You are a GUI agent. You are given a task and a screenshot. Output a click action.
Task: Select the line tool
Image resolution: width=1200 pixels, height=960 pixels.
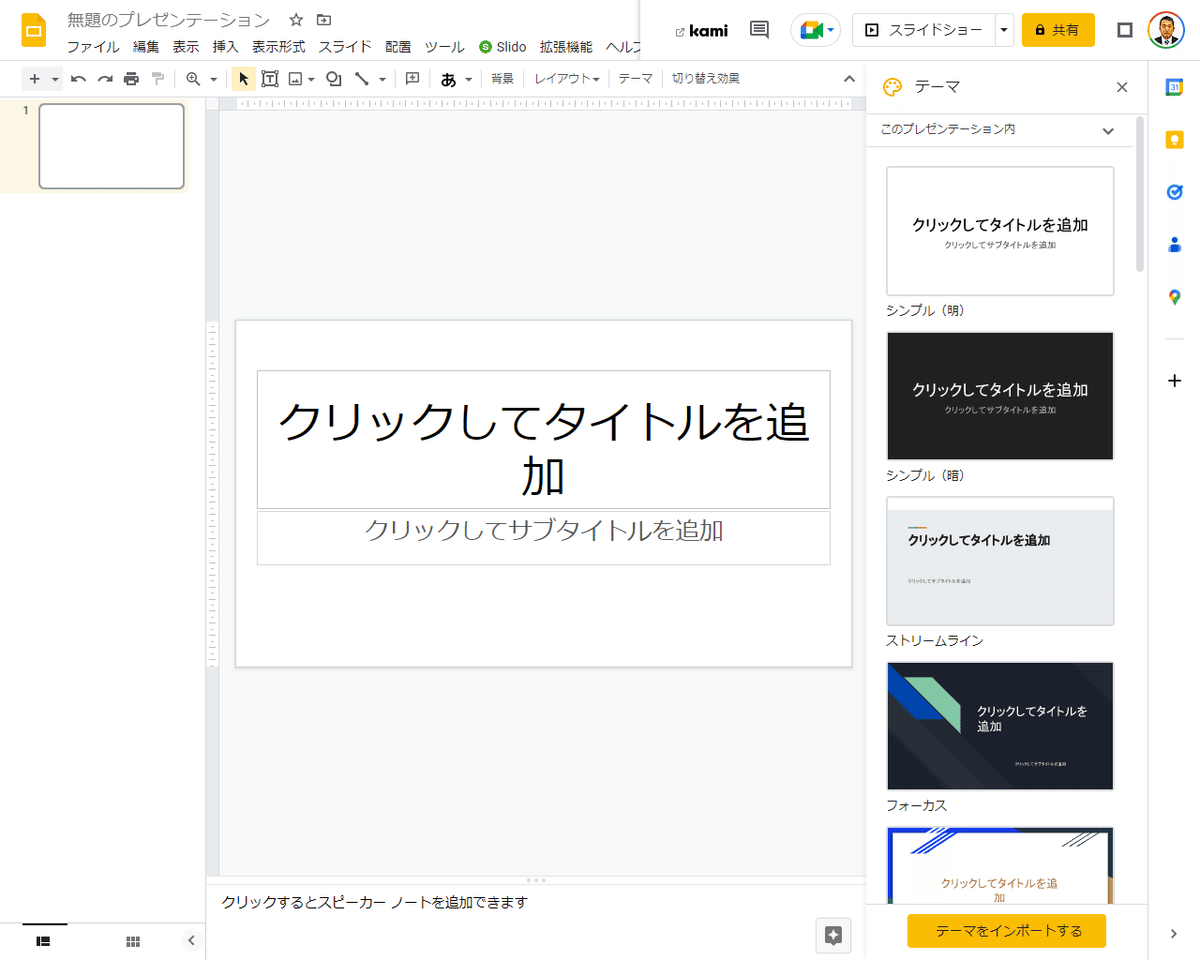pos(362,79)
